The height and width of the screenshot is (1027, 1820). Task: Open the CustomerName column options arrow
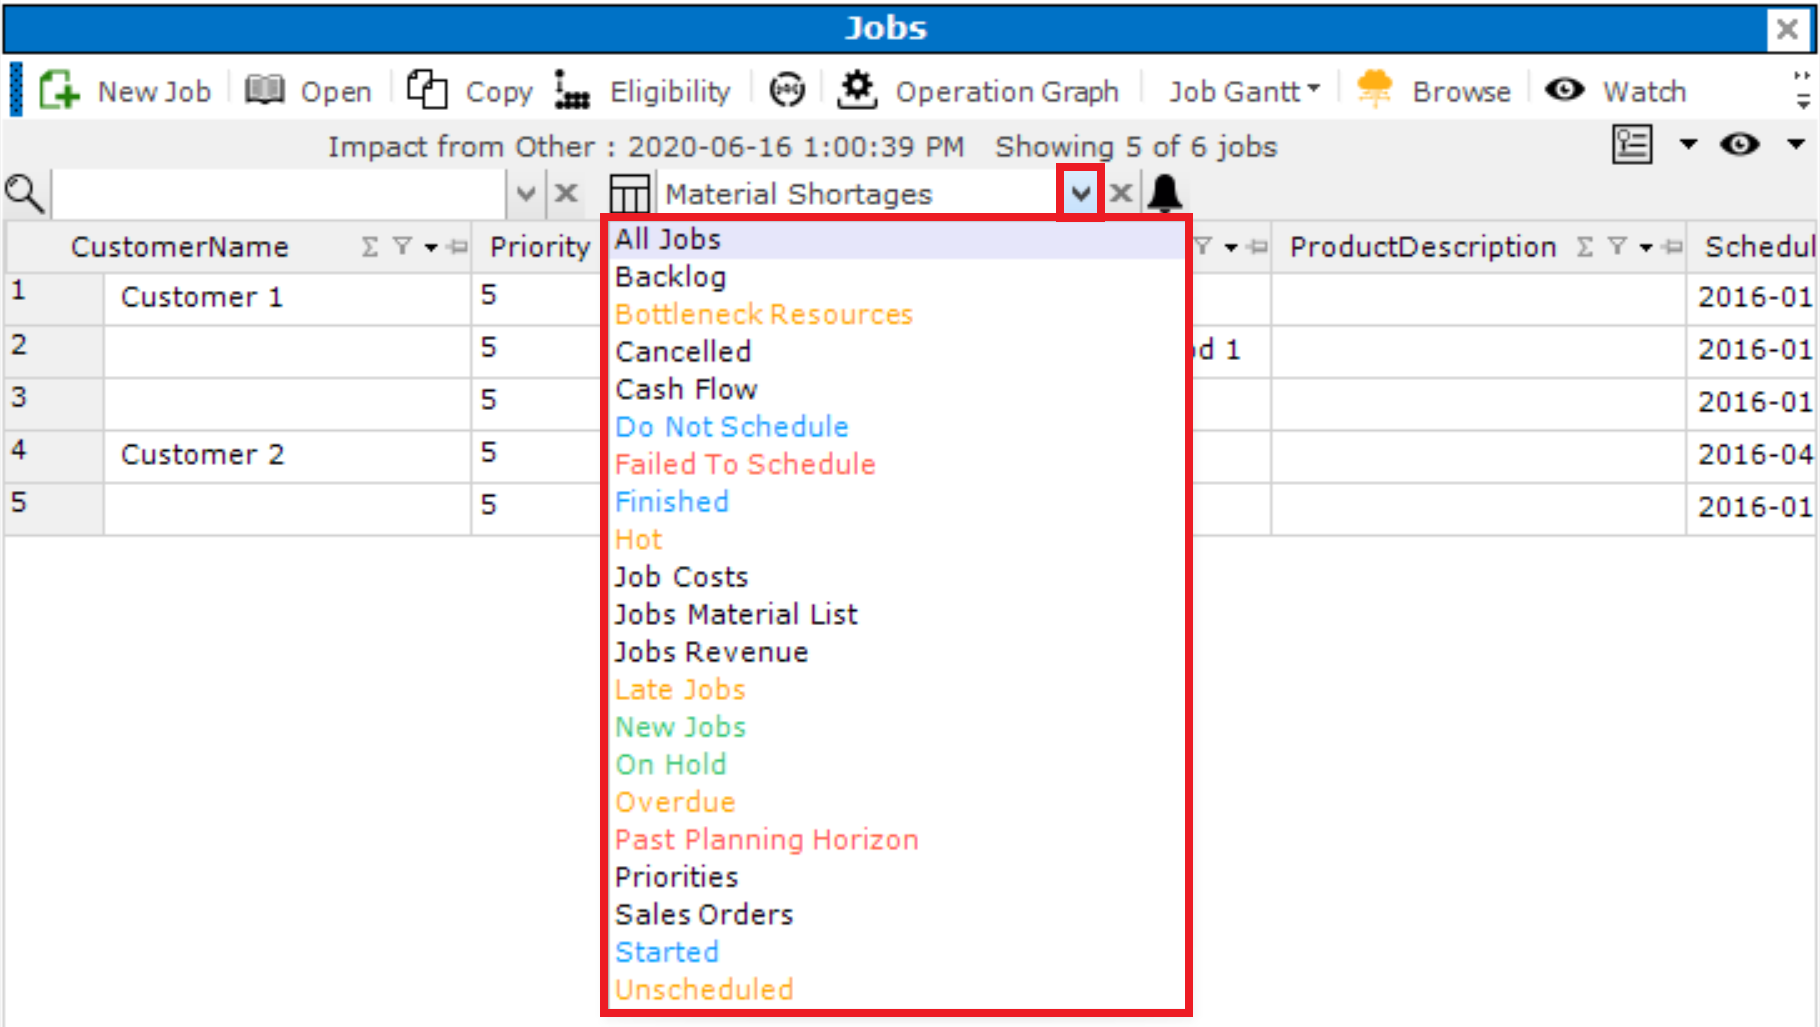tap(431, 247)
